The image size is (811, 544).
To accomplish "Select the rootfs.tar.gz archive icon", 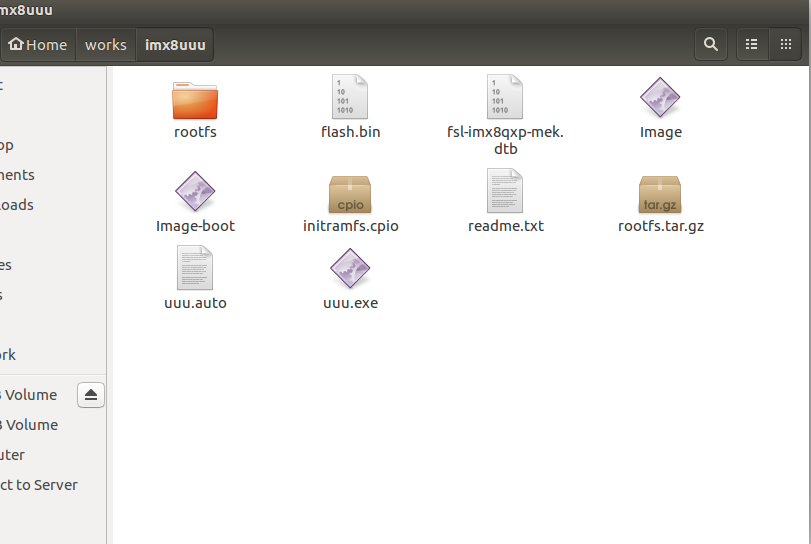I will (660, 194).
